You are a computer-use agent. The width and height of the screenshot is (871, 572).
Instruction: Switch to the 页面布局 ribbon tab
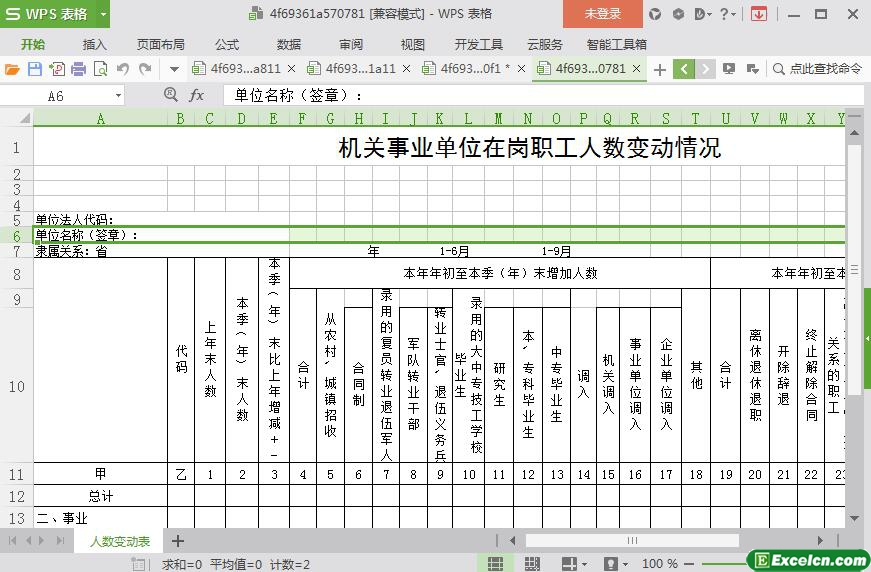161,44
